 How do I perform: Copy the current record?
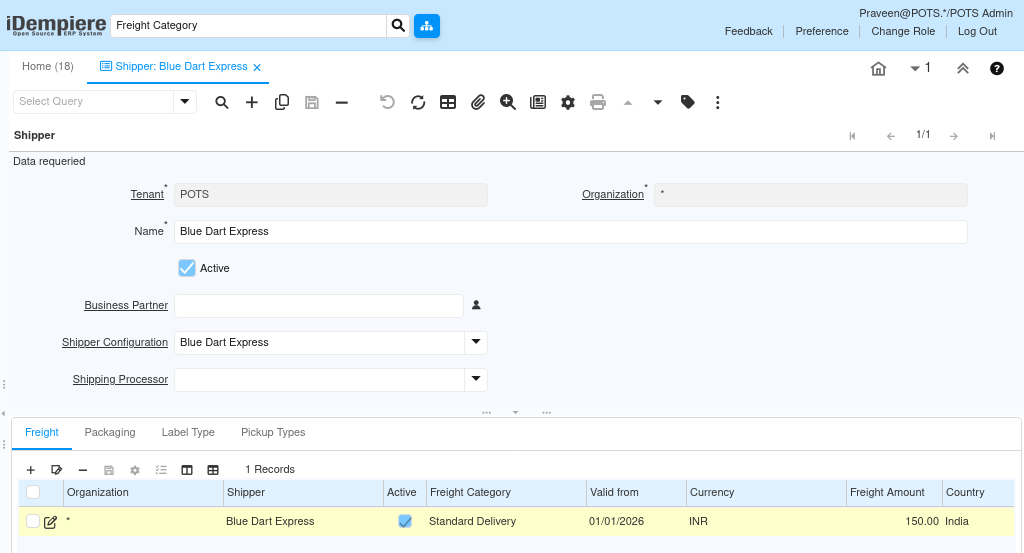(281, 103)
